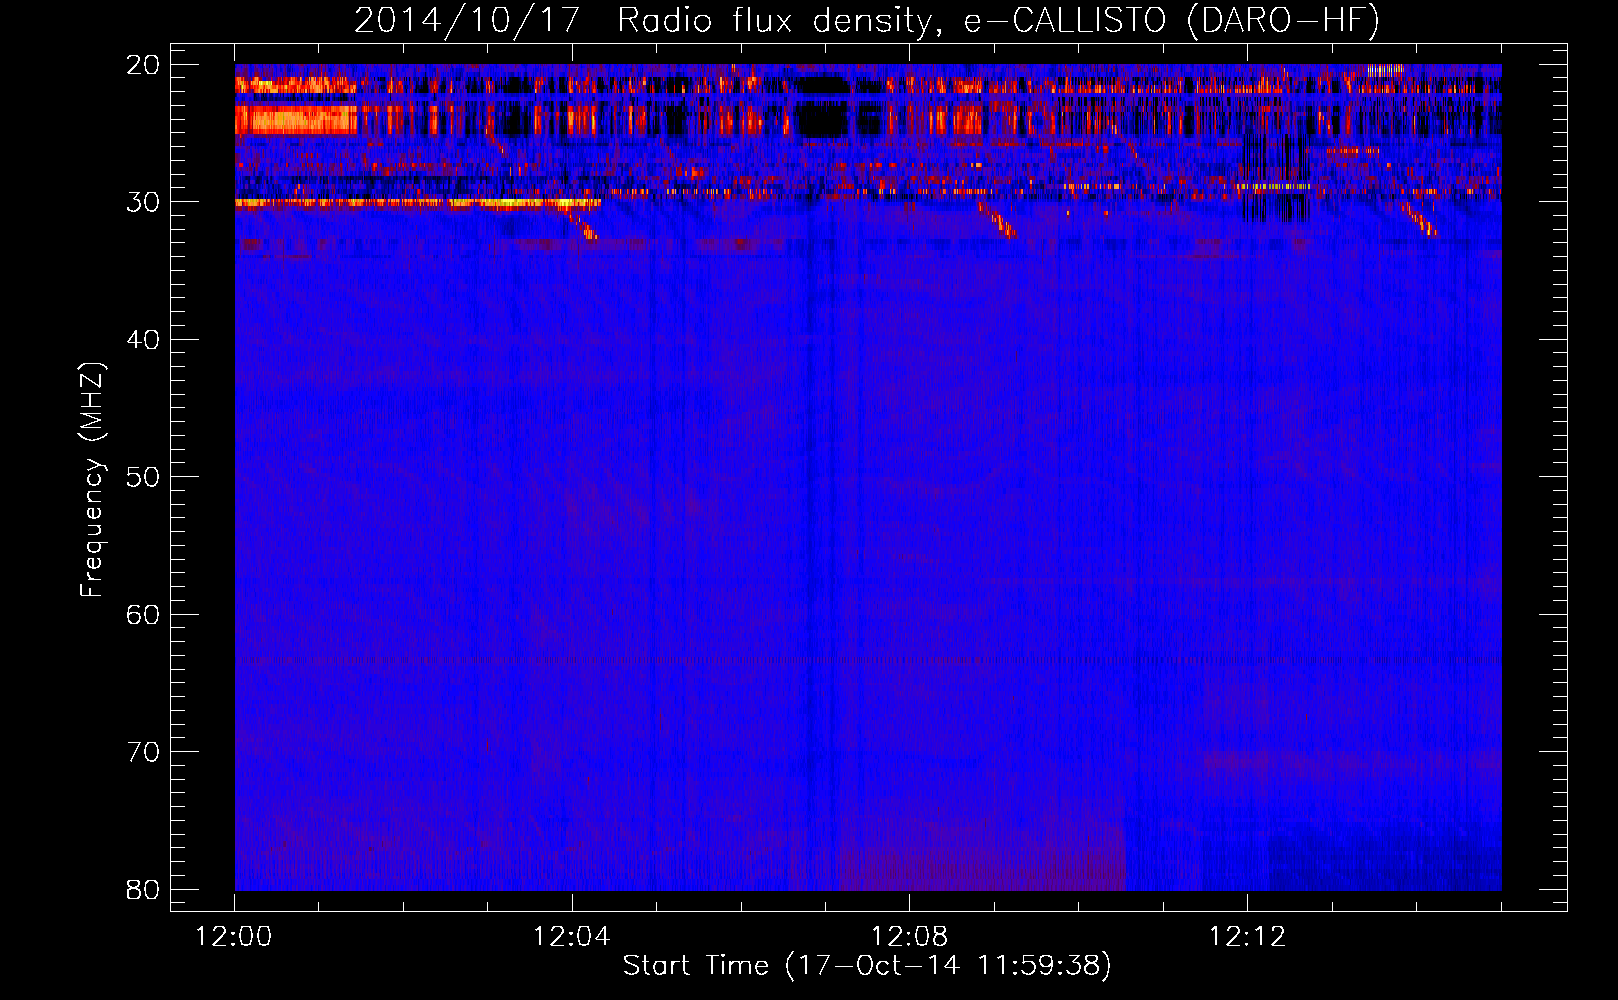This screenshot has width=1618, height=1000.
Task: Click the '30' frequency tick label
Action: 143,202
